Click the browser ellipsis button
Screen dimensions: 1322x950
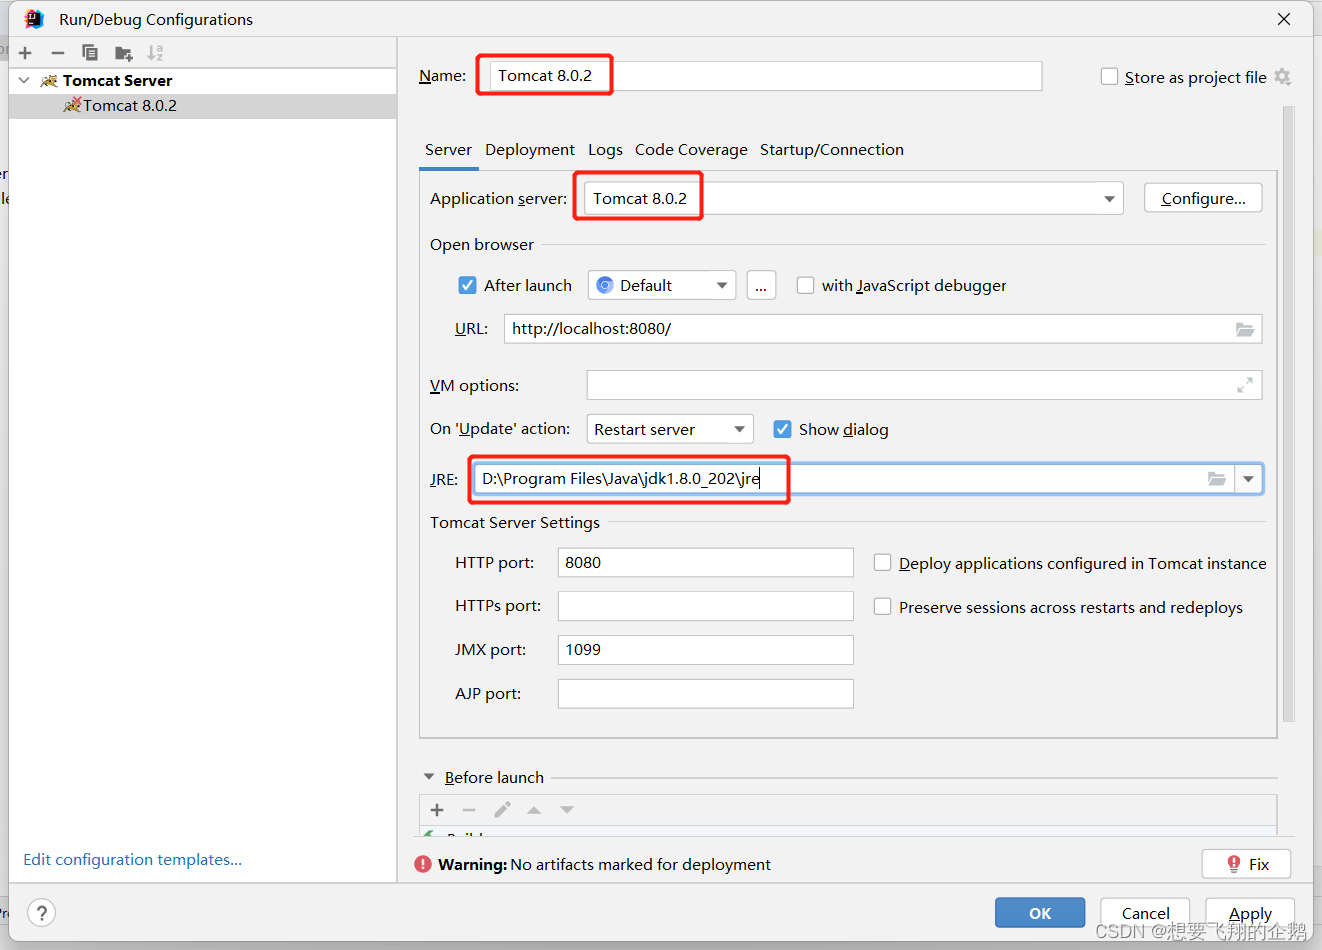point(761,286)
